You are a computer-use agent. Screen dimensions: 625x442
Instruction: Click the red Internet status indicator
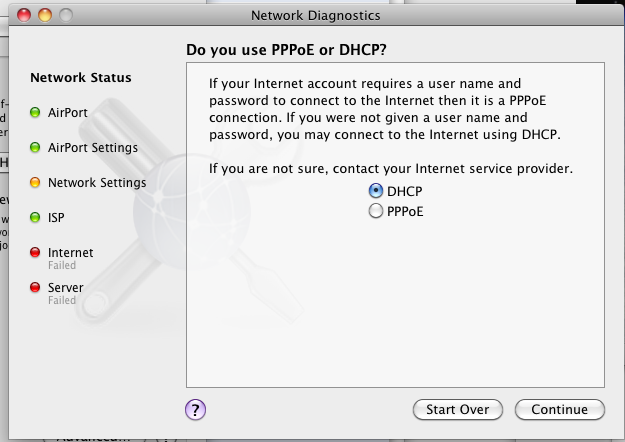click(x=35, y=253)
